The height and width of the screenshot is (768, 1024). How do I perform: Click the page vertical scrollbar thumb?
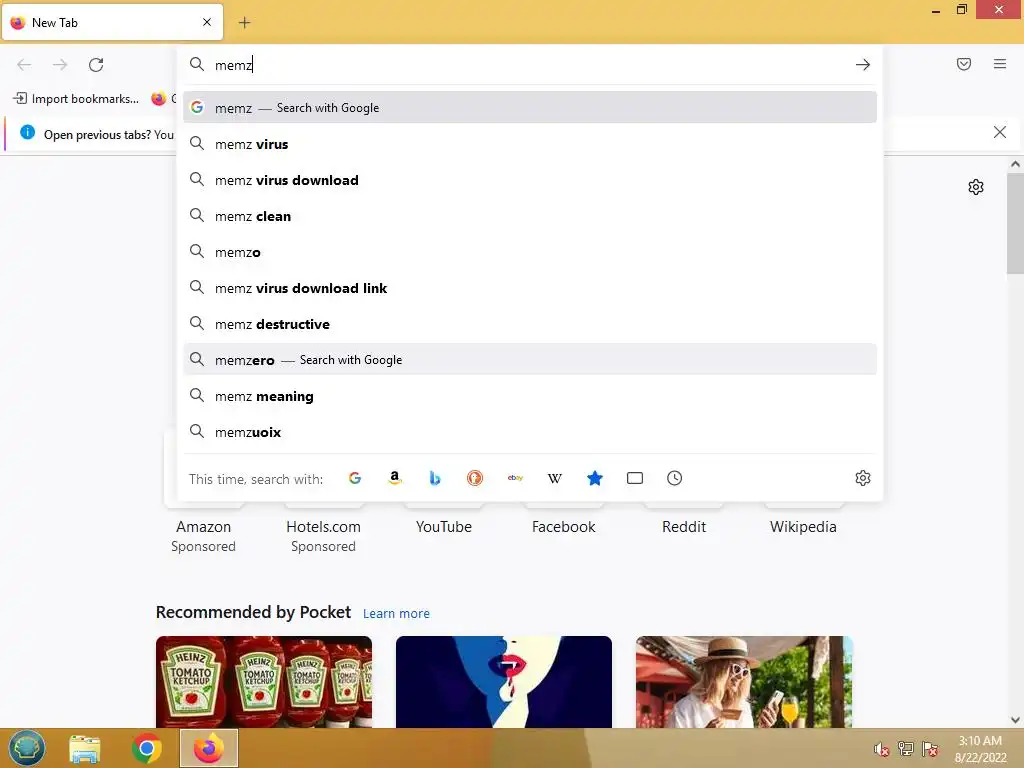pos(1015,223)
